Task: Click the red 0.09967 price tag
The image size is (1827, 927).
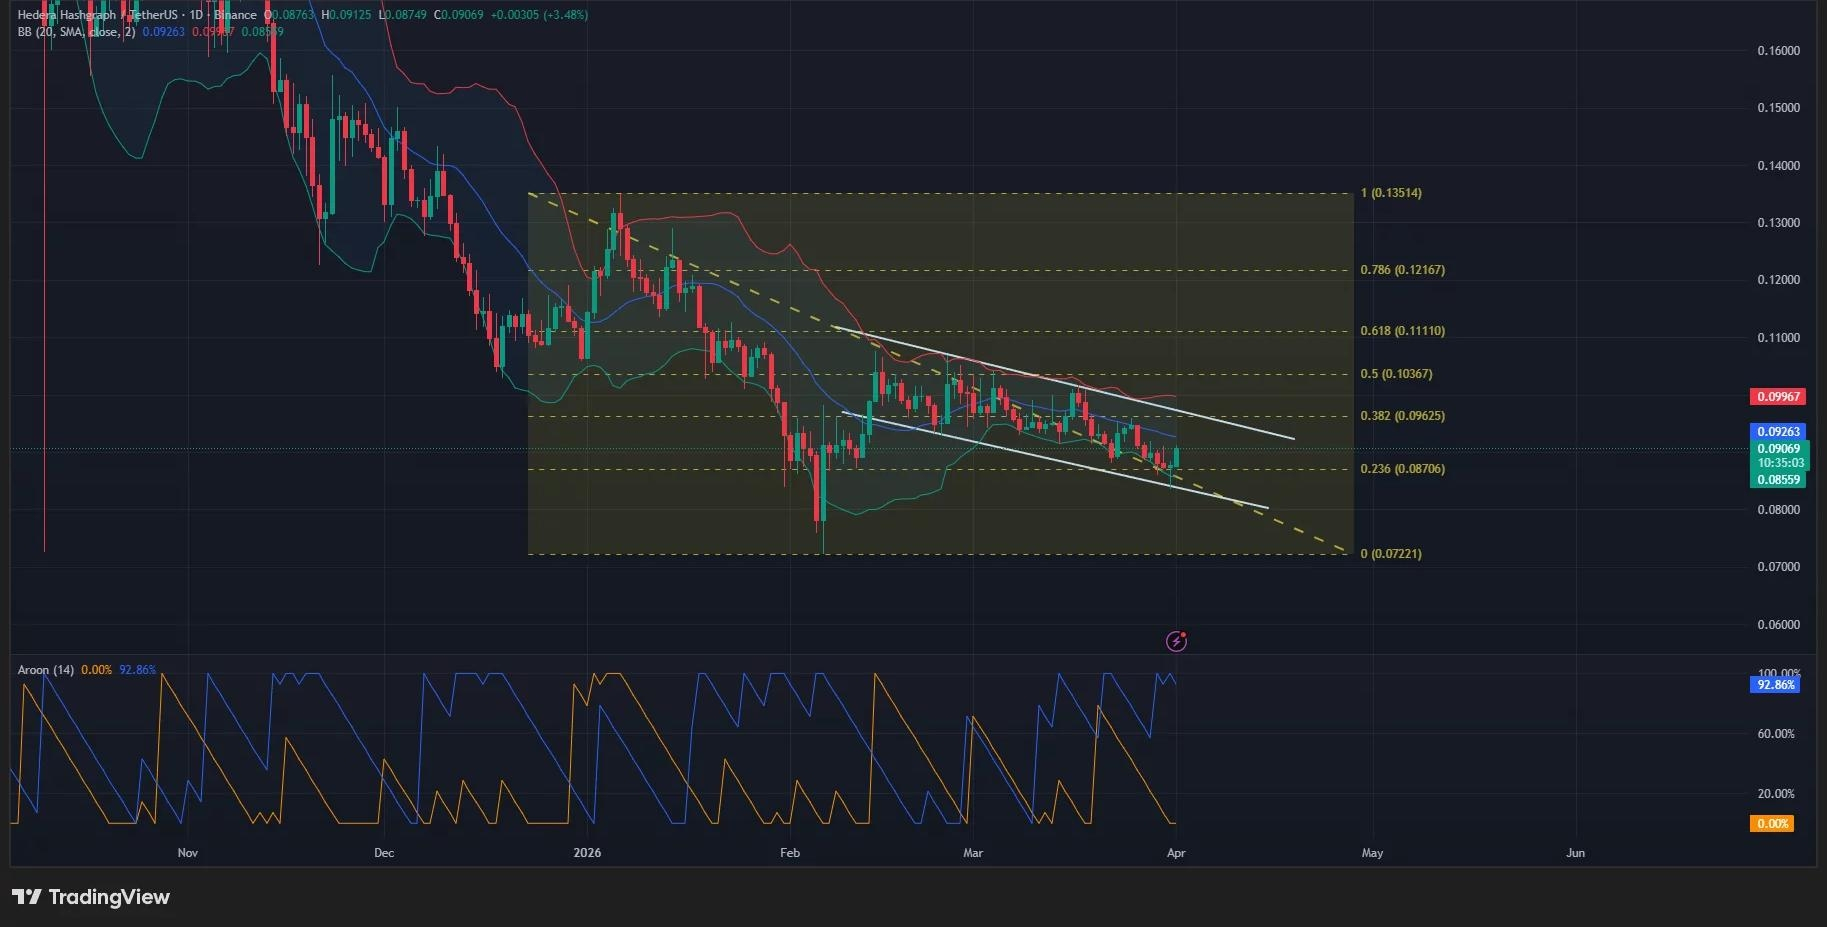Action: tap(1778, 397)
